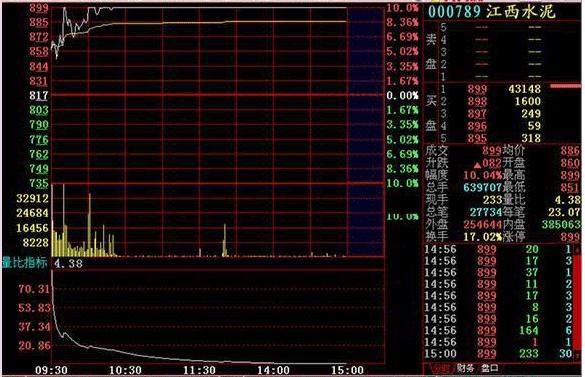
Task: Click the 10:30 time axis label
Action: pyautogui.click(x=125, y=370)
